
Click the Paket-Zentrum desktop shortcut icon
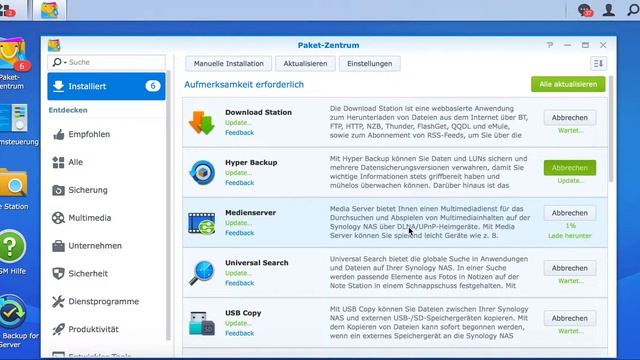click(13, 54)
